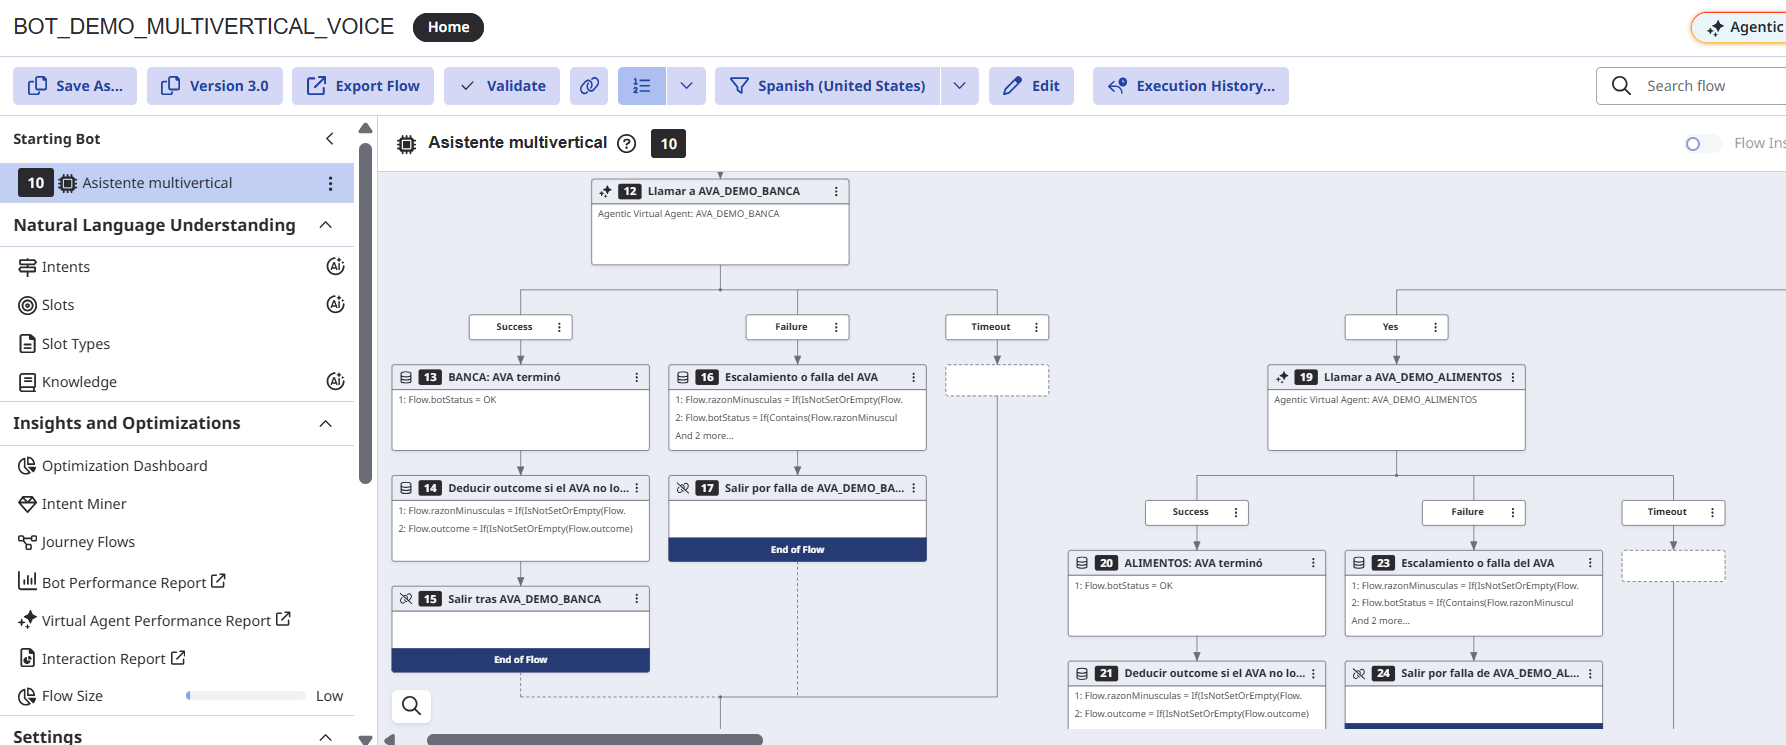
Task: Open the Version 3.0 button
Action: 215,86
